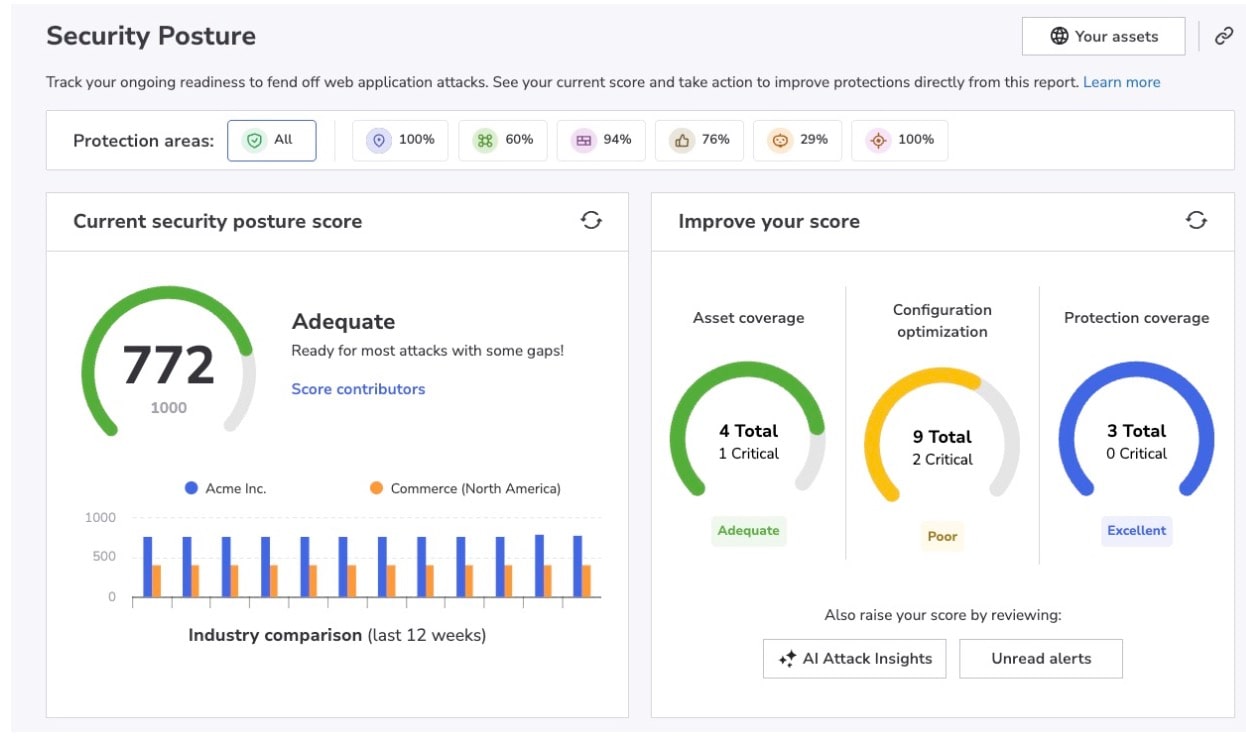The image size is (1246, 736).
Task: Click the Asset coverage gauge showing 4 Total
Action: coord(748,430)
